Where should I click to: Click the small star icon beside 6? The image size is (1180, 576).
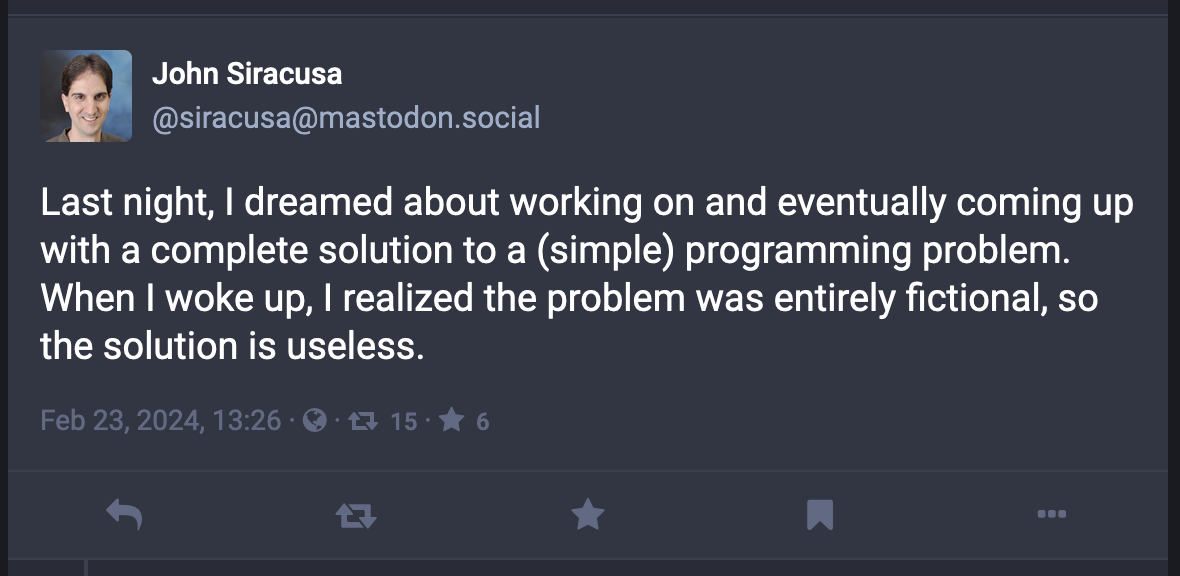(452, 421)
